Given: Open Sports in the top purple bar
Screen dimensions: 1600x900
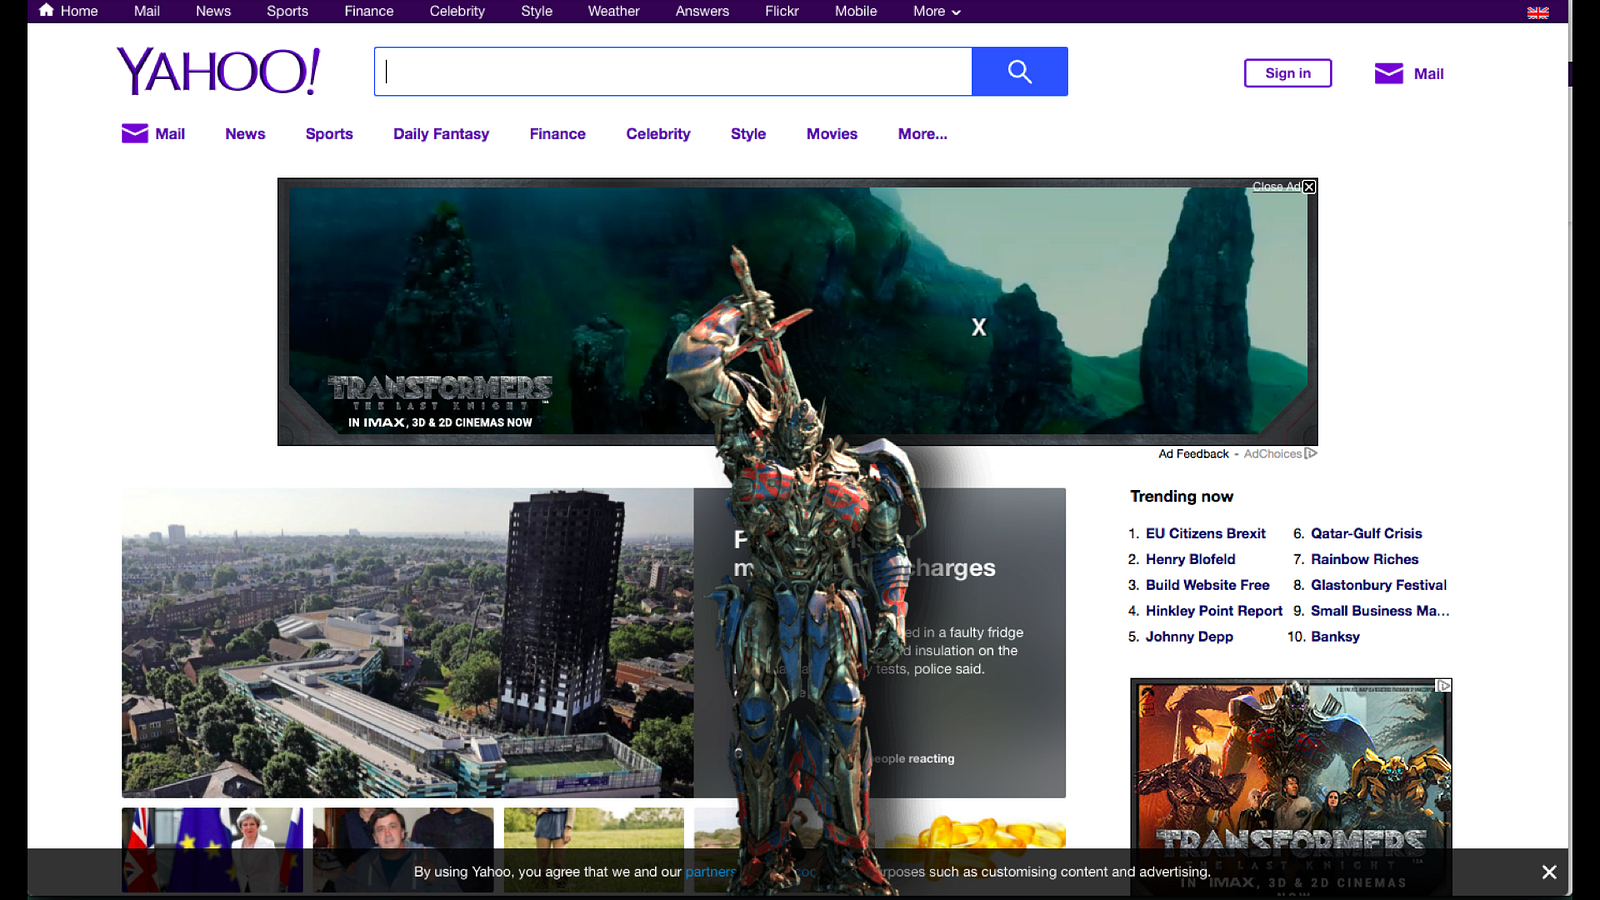Looking at the screenshot, I should click(x=287, y=11).
